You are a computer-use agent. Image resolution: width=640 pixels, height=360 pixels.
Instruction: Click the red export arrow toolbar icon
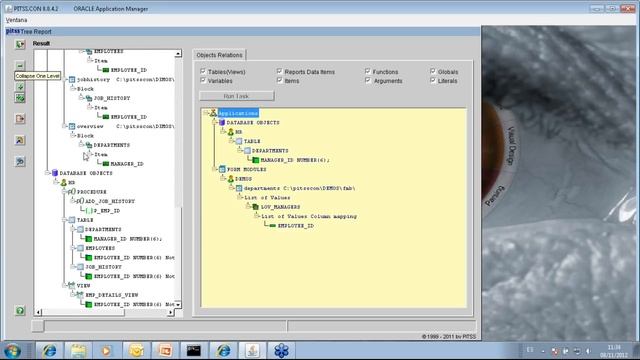point(20,119)
